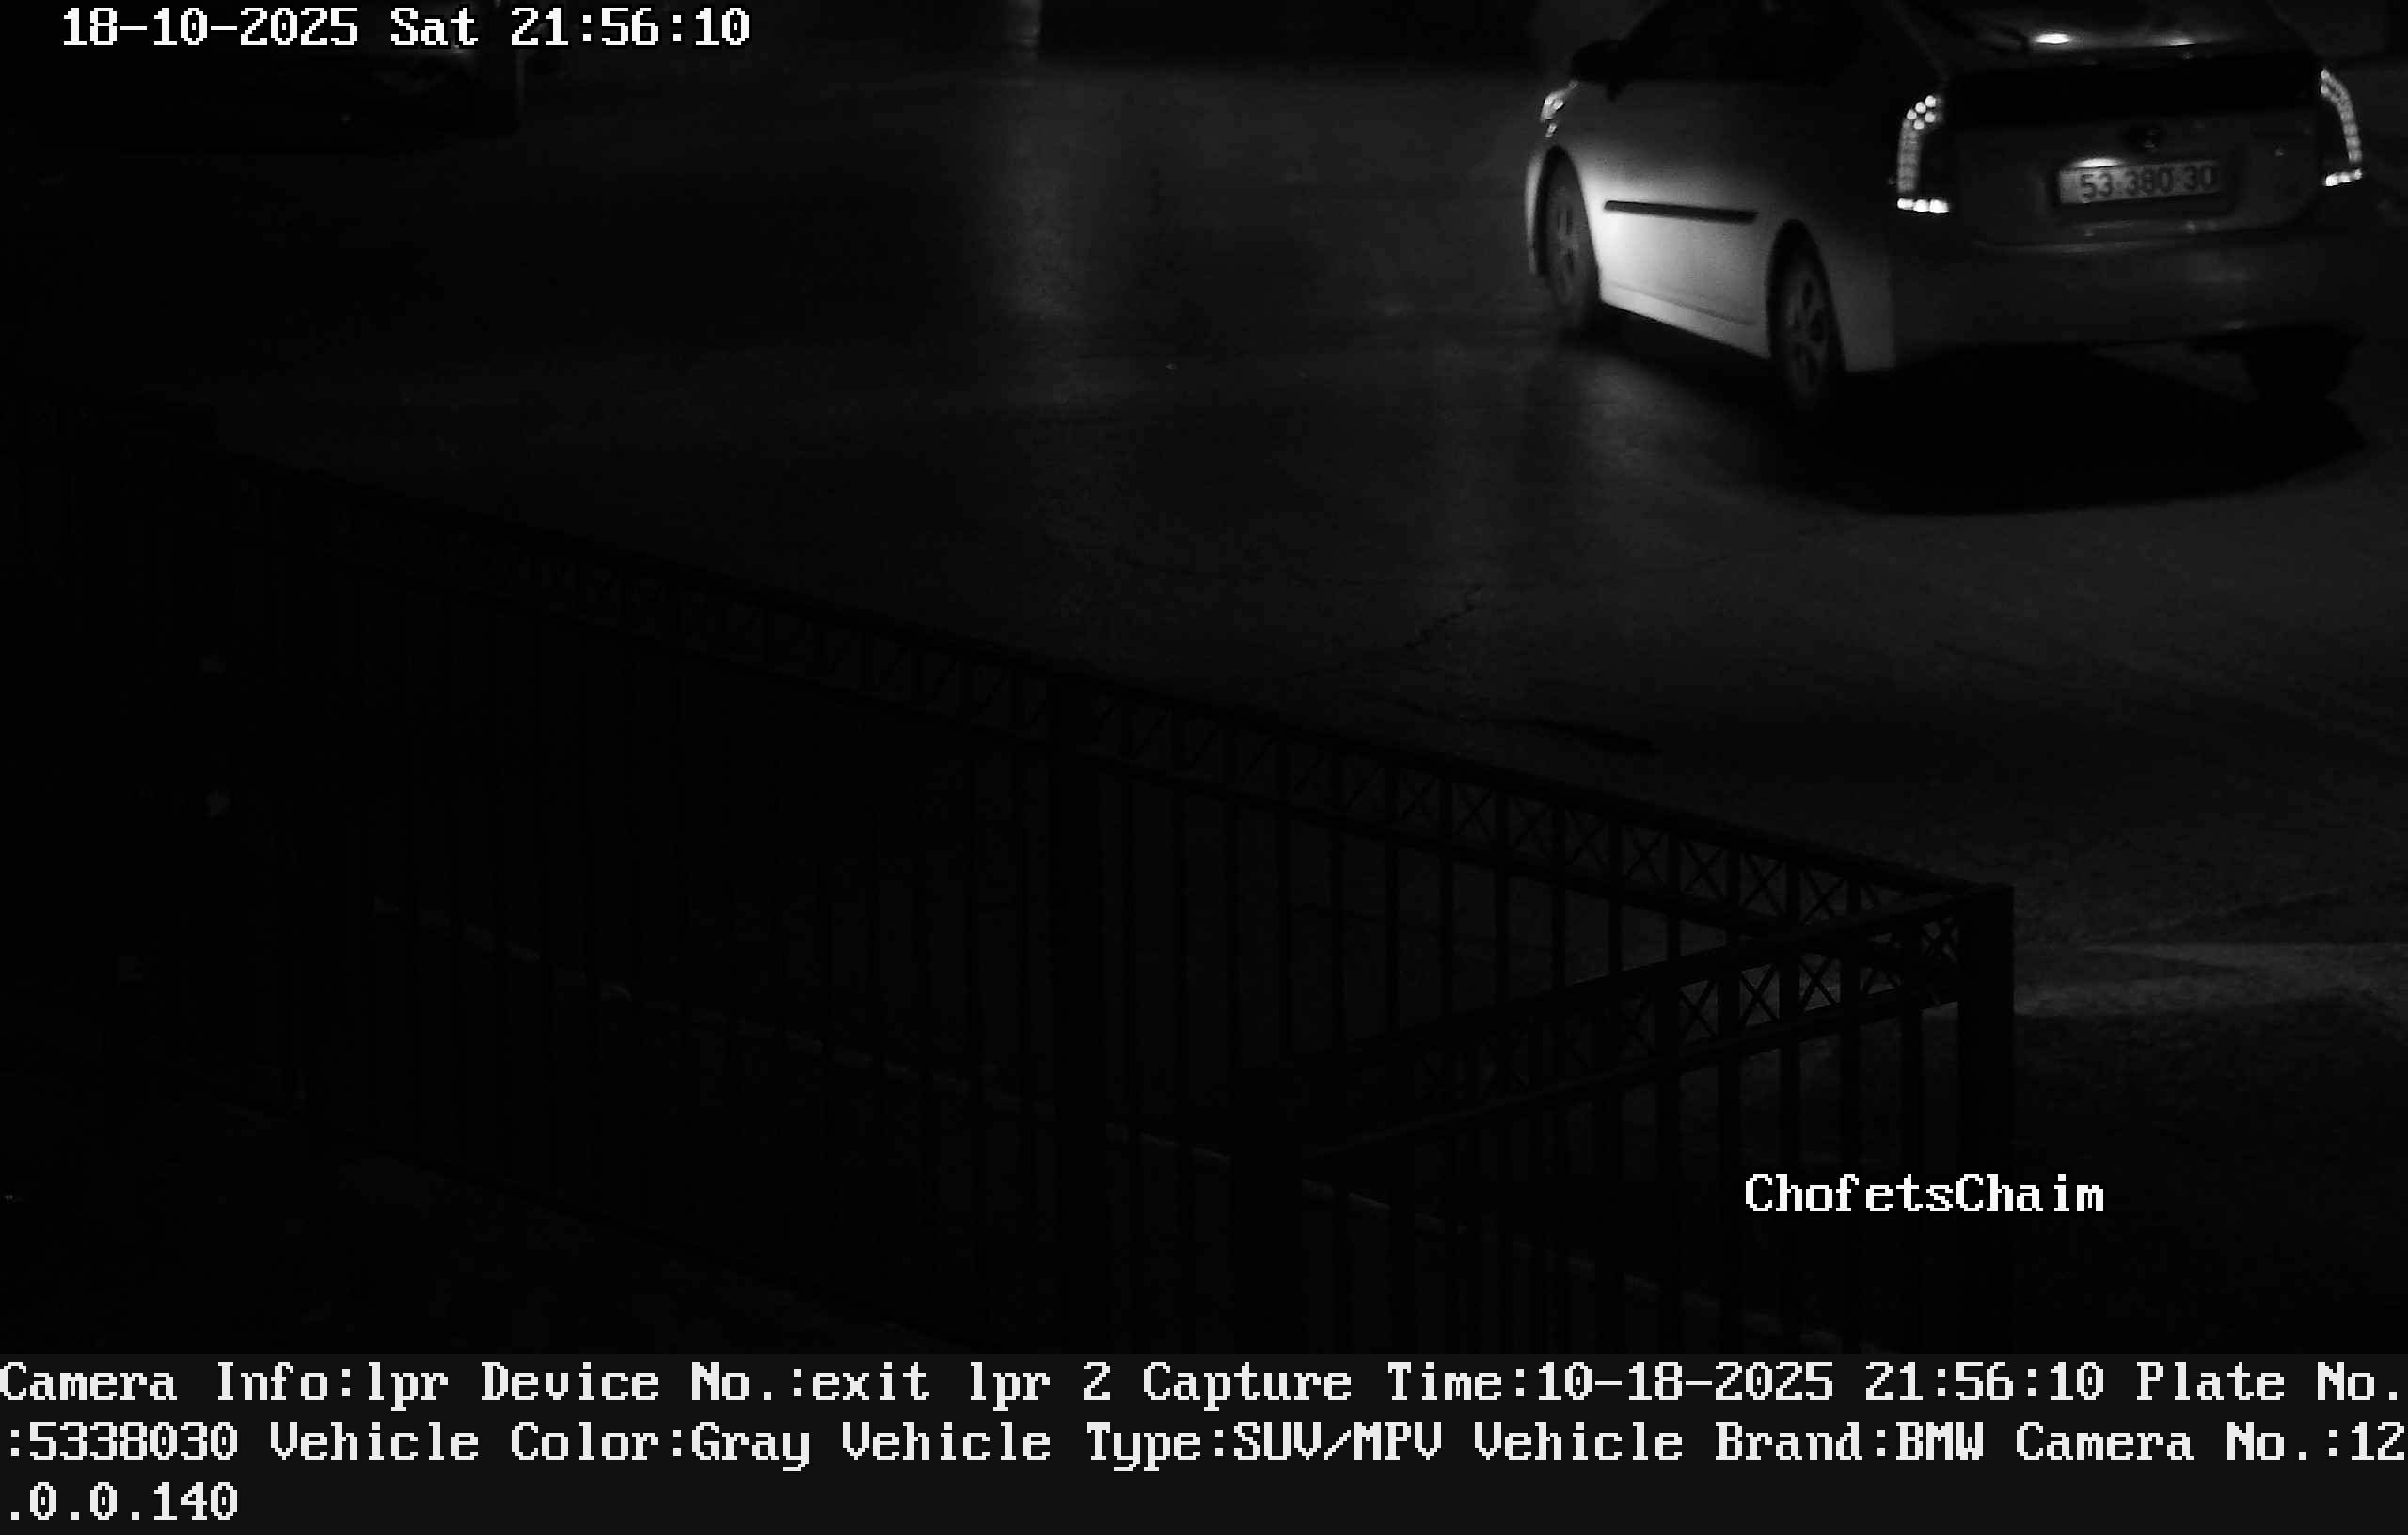Select the Device No.:exit lpr 2 text

(796, 1384)
